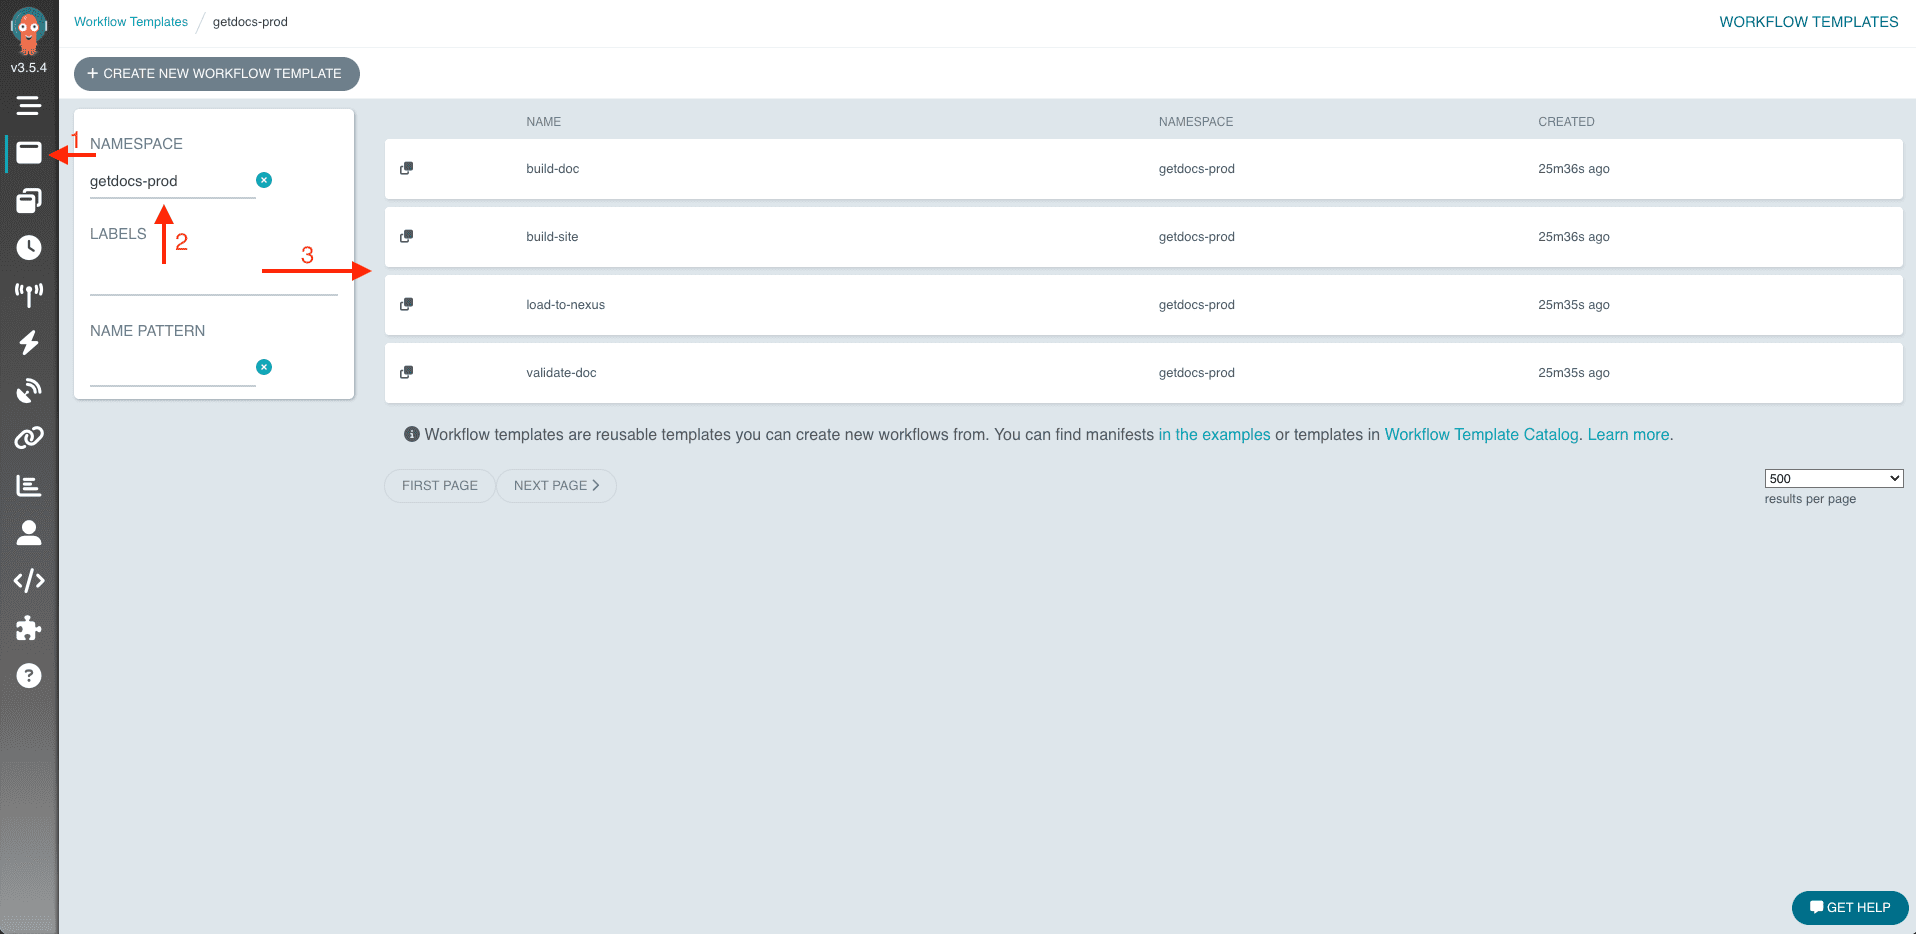The height and width of the screenshot is (934, 1916).
Task: Go to the next page of templates
Action: (556, 485)
